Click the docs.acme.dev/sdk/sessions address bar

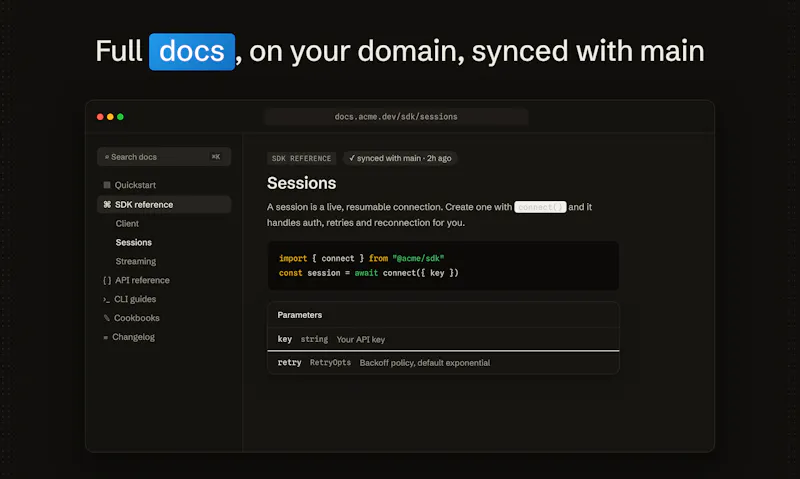396,117
